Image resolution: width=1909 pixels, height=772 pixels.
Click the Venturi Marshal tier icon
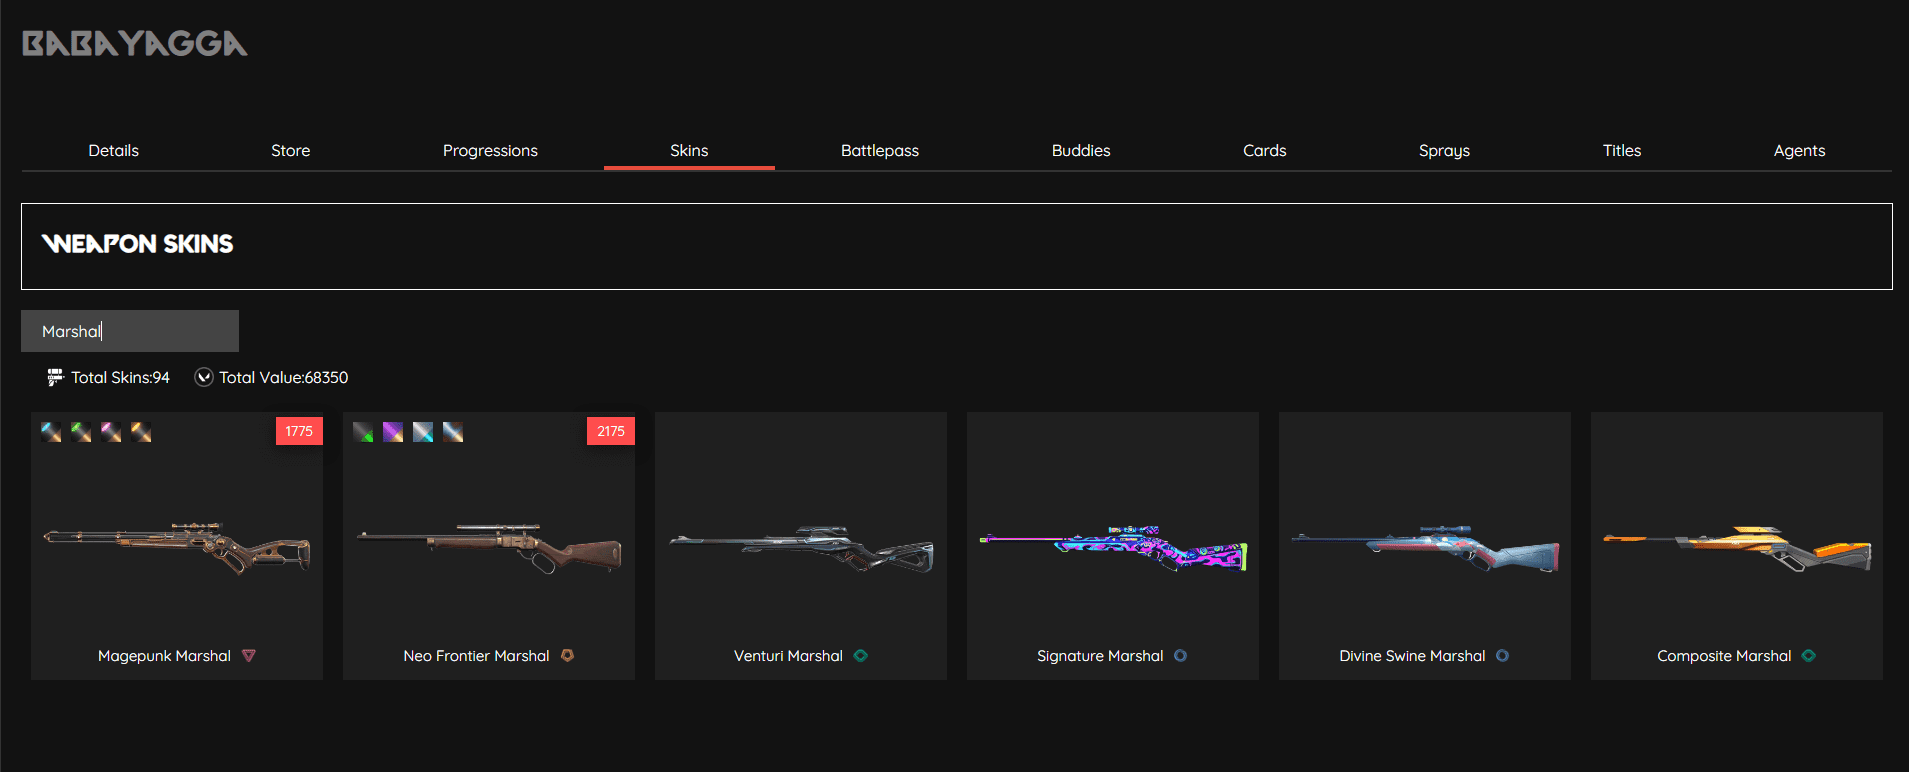pos(861,656)
